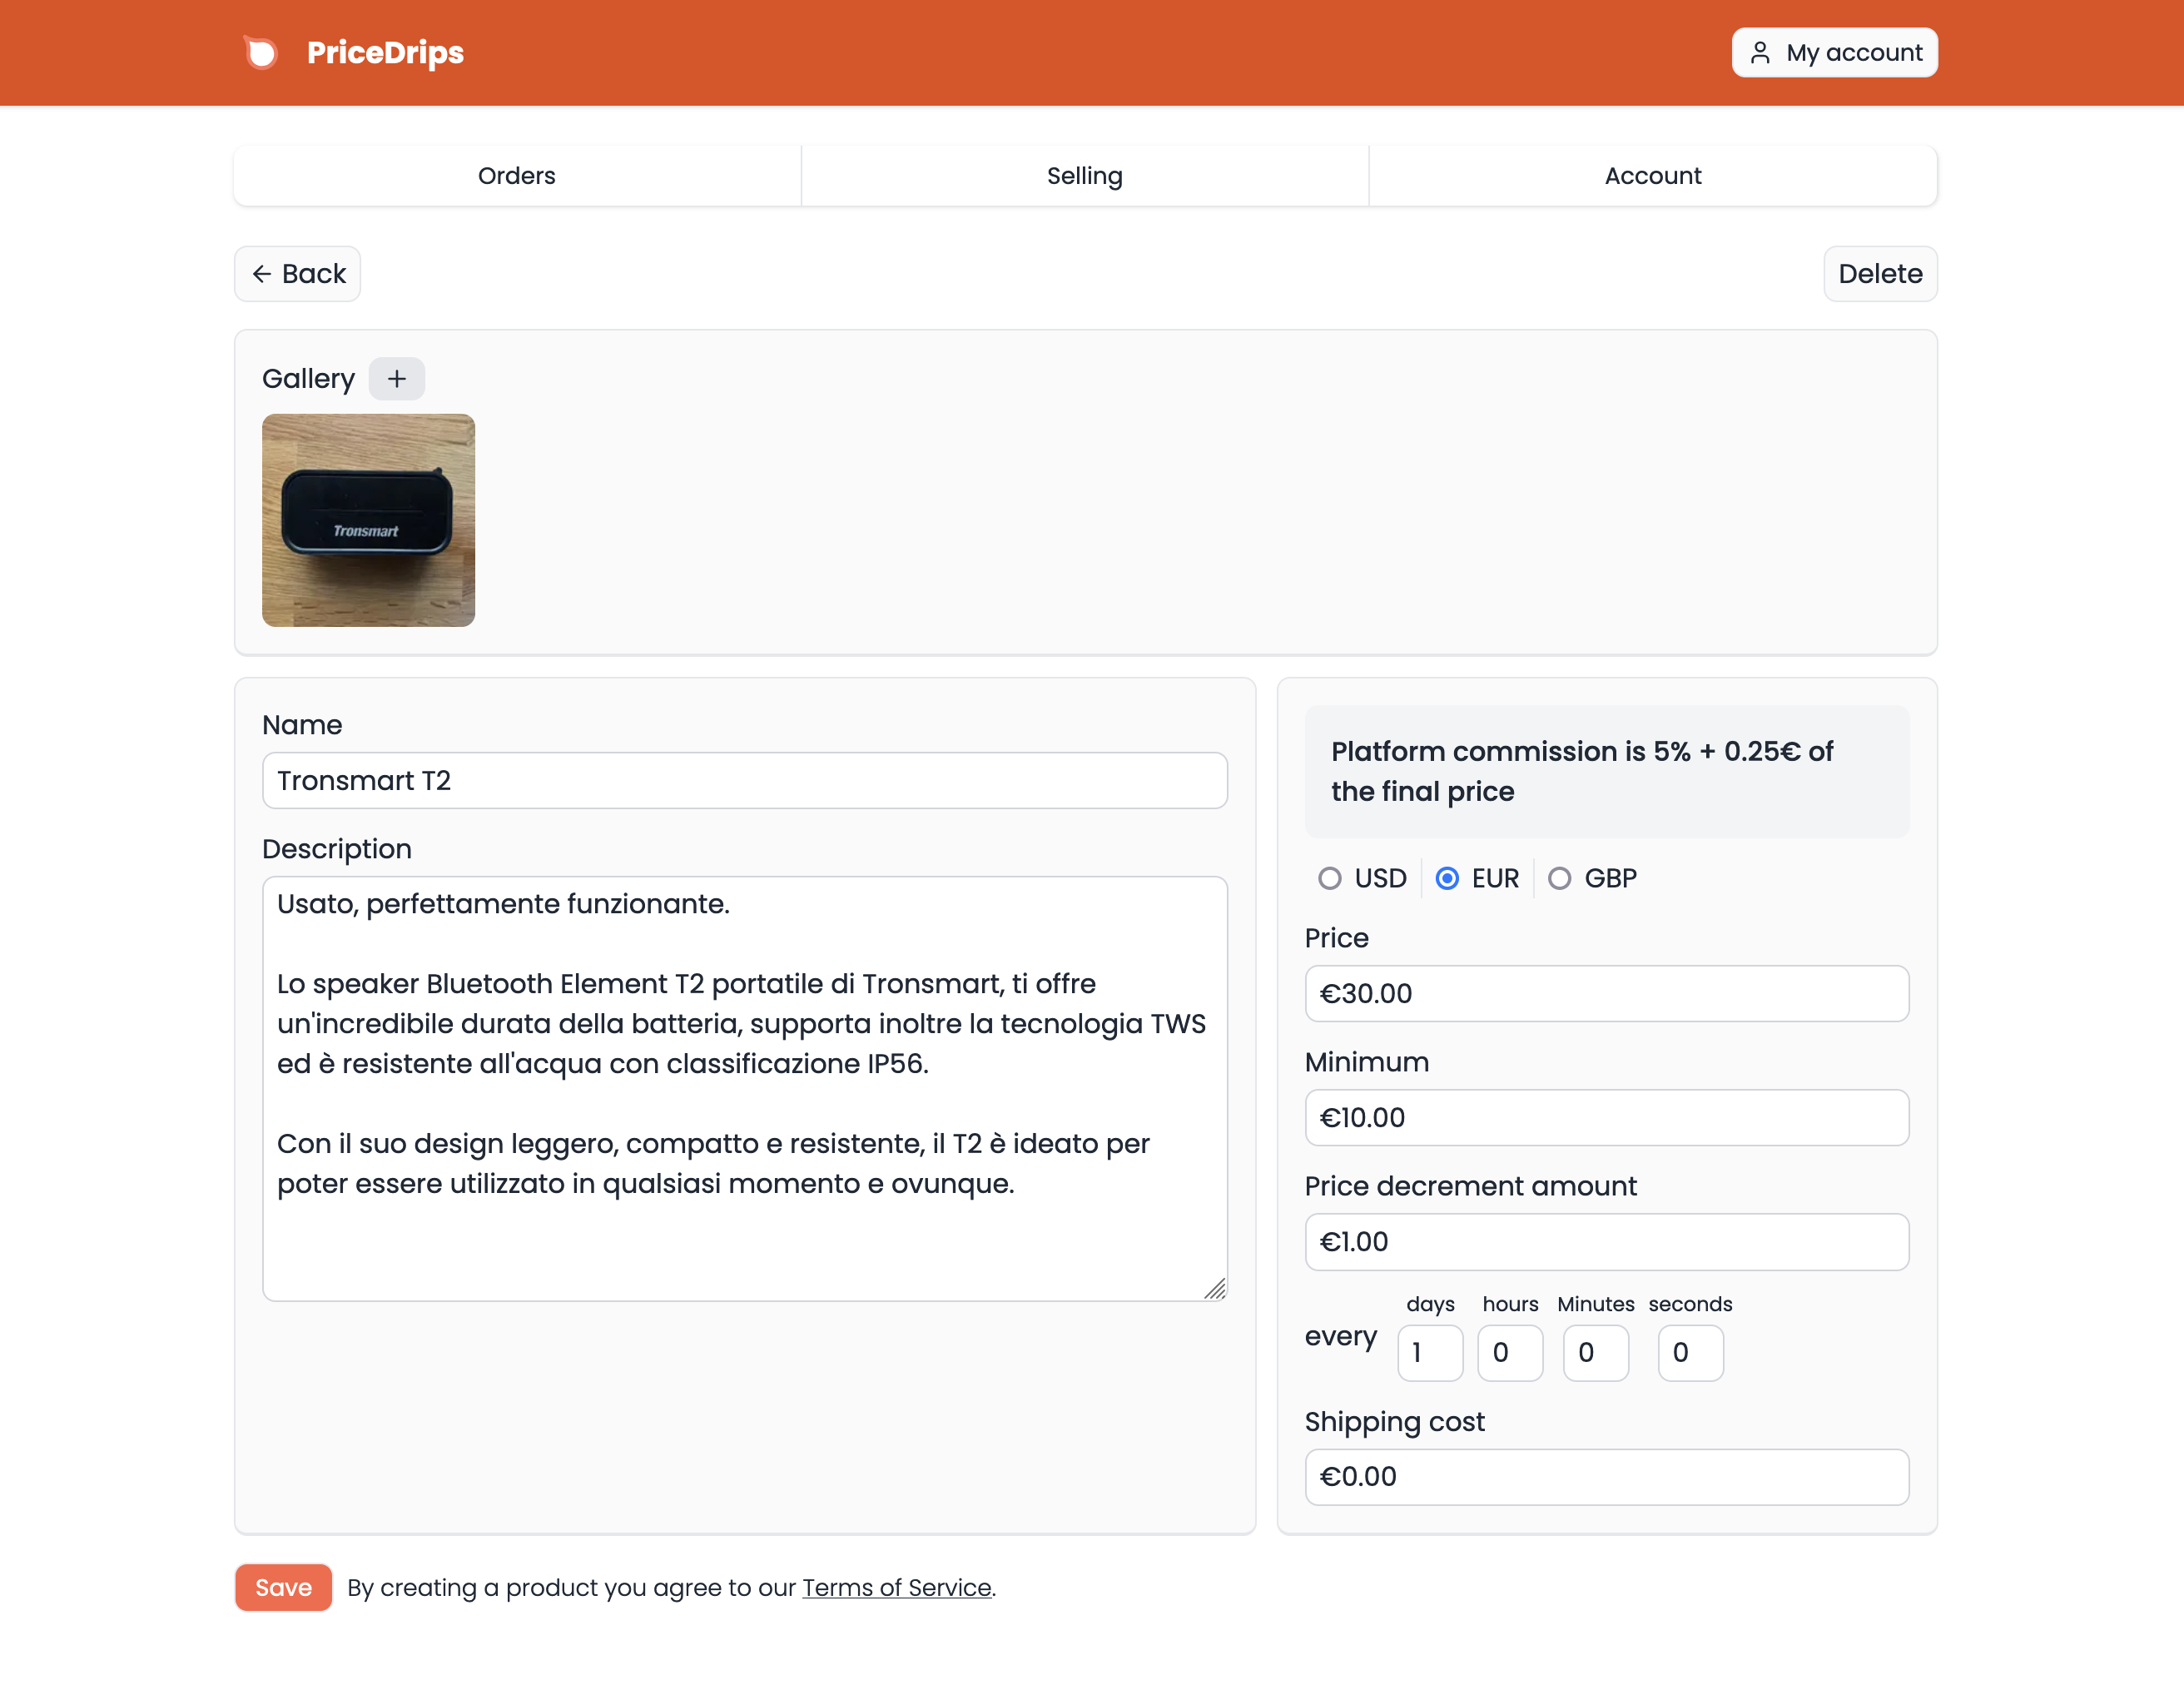Go back with the Back button
Image resolution: width=2184 pixels, height=1685 pixels.
tap(298, 274)
